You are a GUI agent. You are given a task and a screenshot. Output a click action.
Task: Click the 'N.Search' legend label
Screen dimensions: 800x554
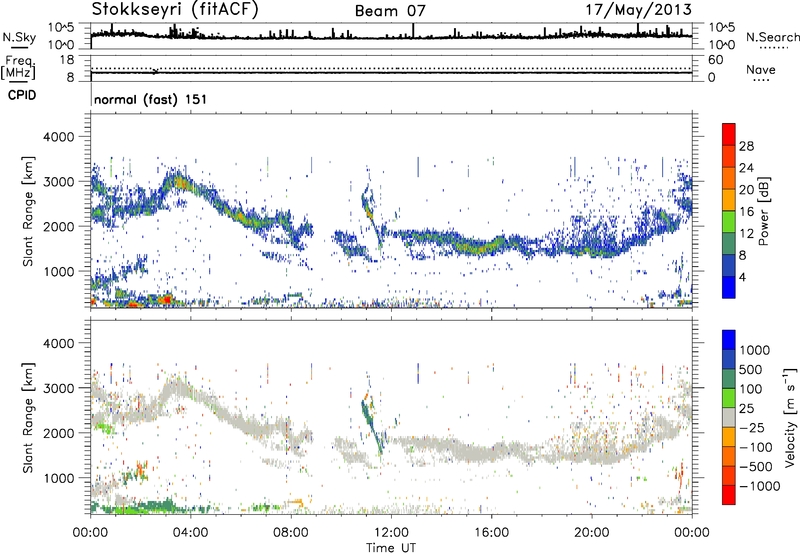tap(772, 37)
